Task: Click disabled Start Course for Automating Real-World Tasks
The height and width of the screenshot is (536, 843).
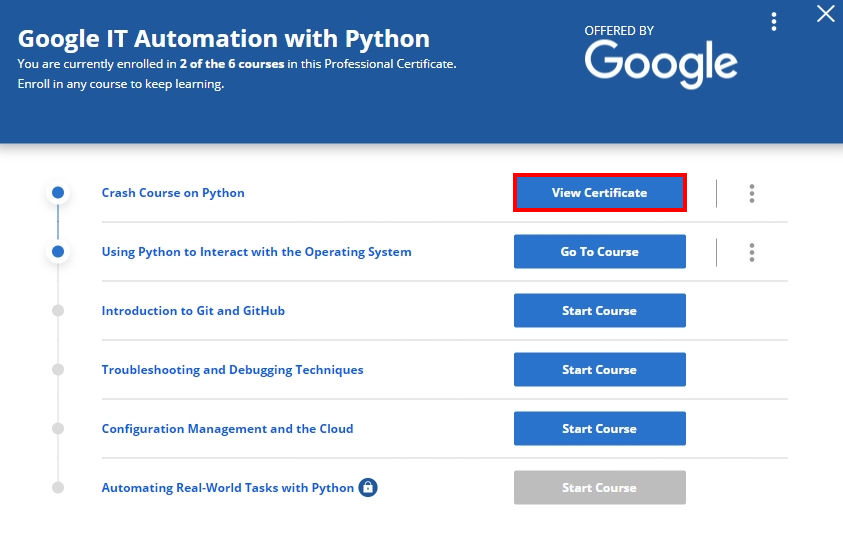Action: click(599, 488)
